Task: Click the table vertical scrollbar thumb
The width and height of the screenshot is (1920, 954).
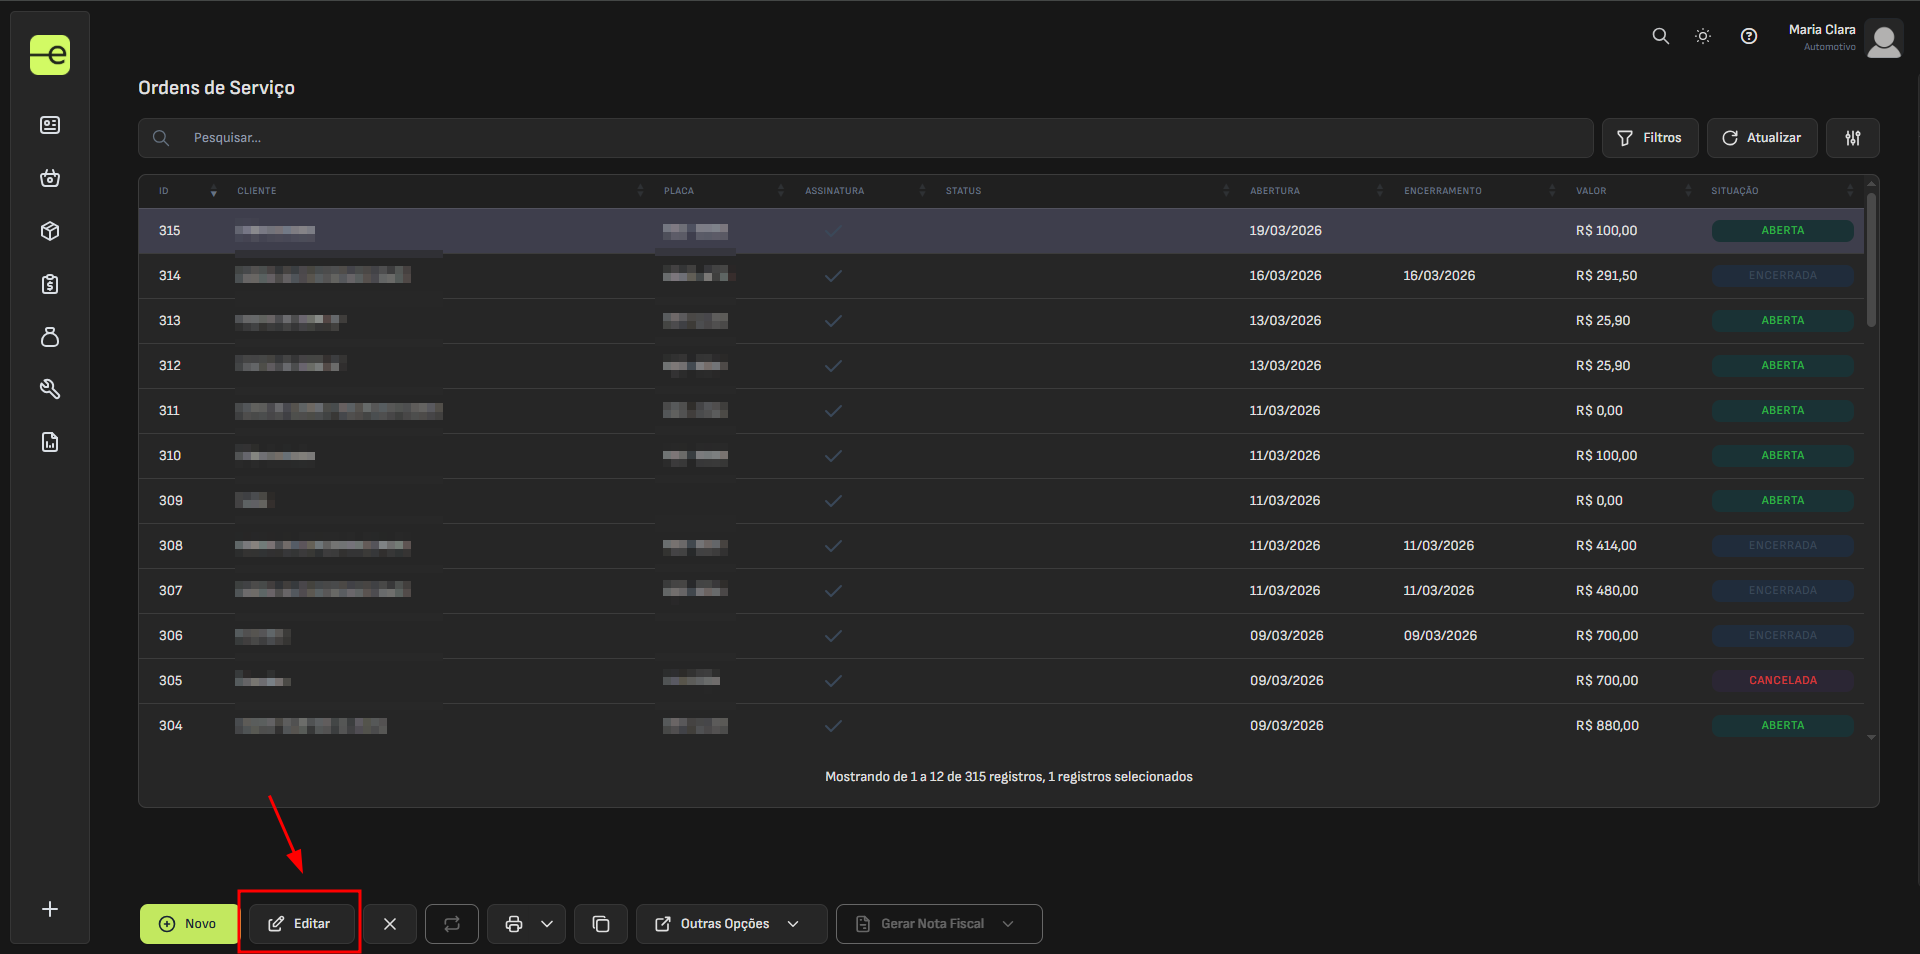Action: (x=1871, y=260)
